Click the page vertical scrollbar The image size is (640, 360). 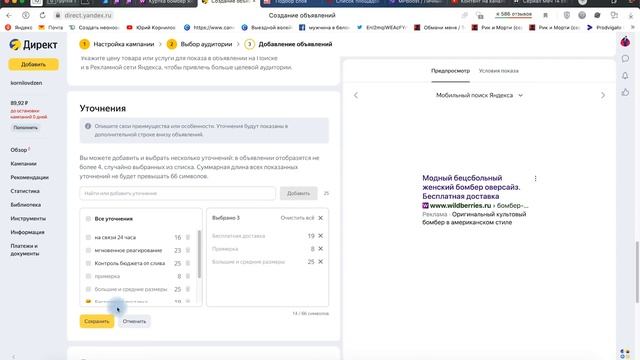click(637, 271)
